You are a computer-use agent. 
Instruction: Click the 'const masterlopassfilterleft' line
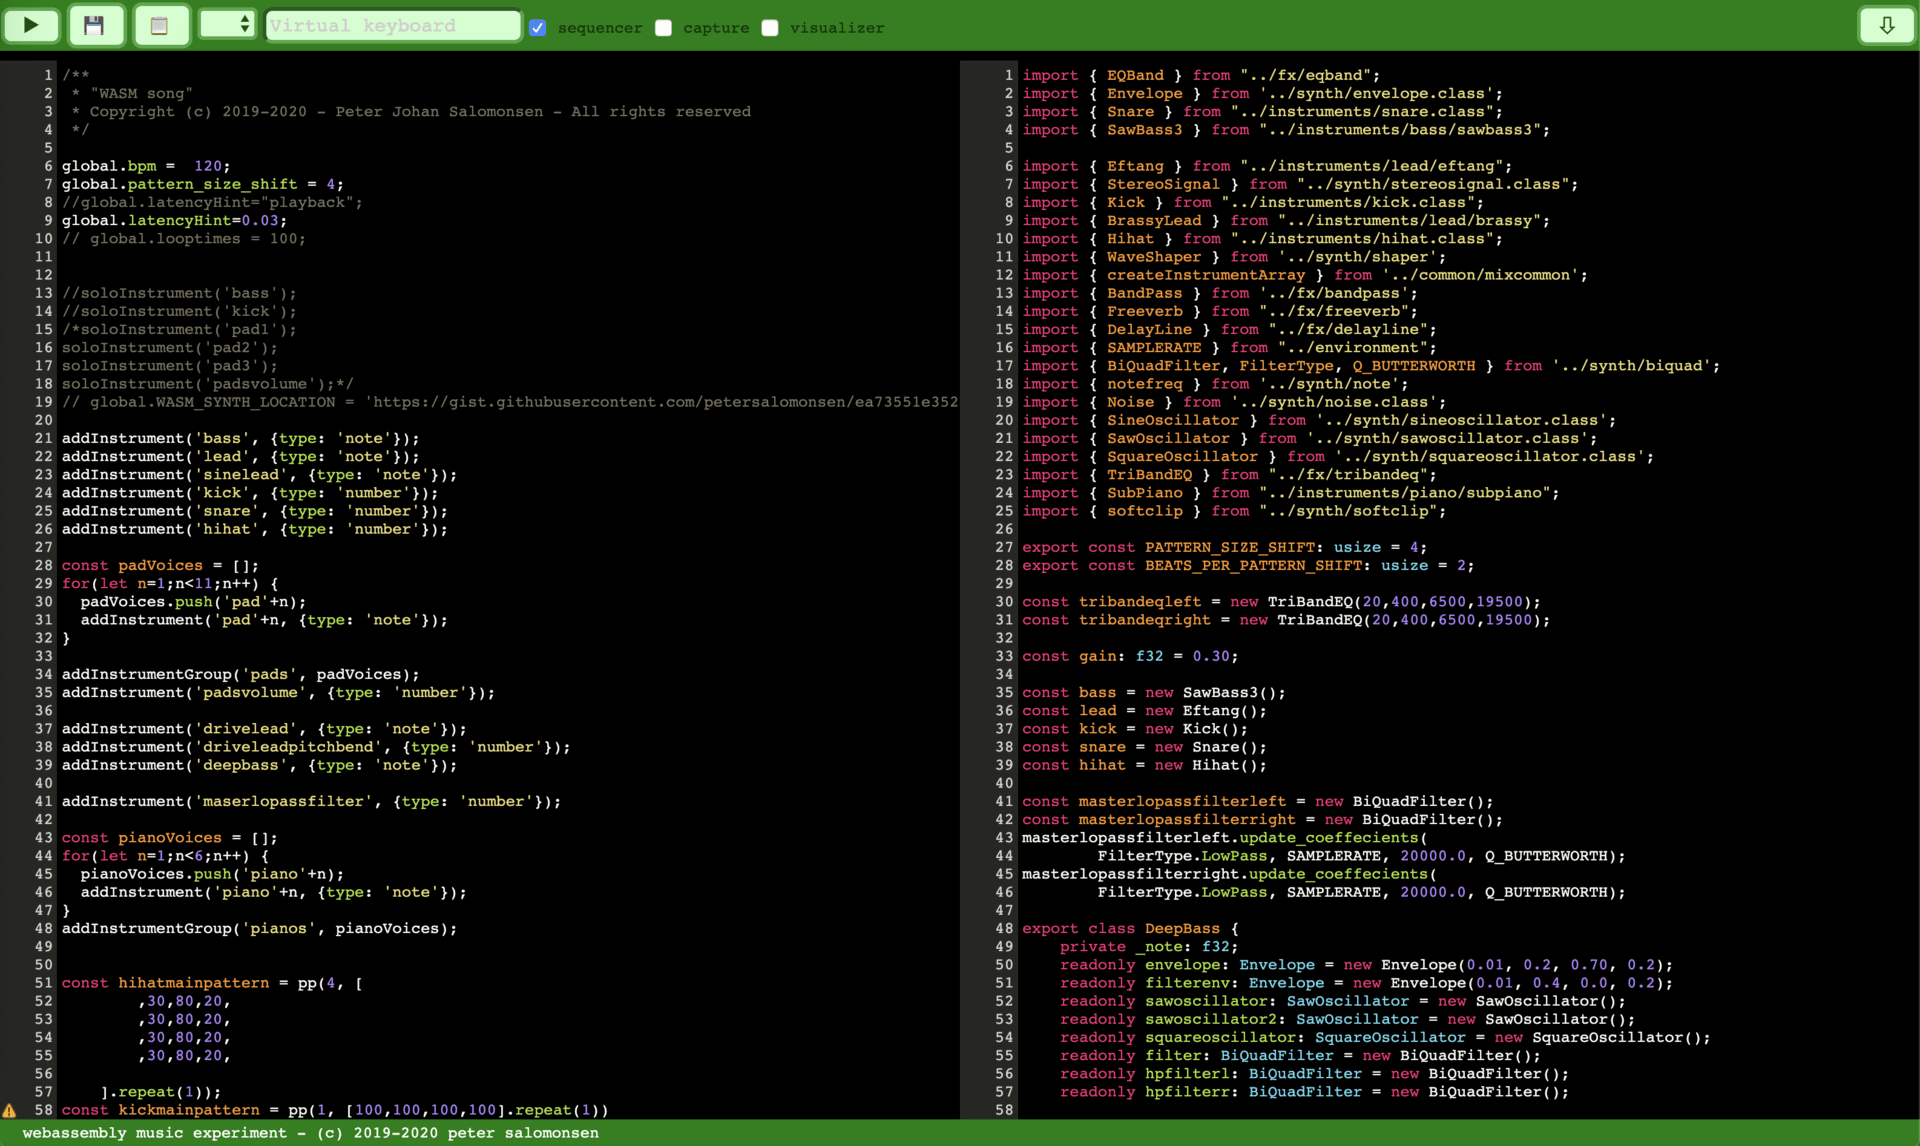point(1258,801)
